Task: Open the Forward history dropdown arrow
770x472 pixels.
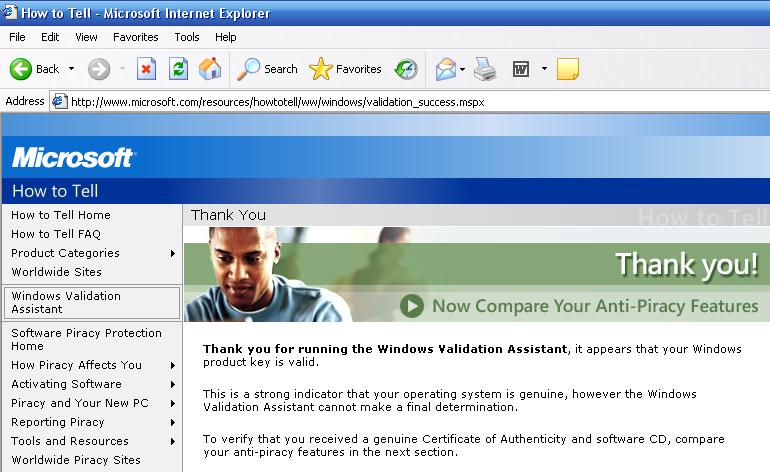Action: (x=122, y=69)
